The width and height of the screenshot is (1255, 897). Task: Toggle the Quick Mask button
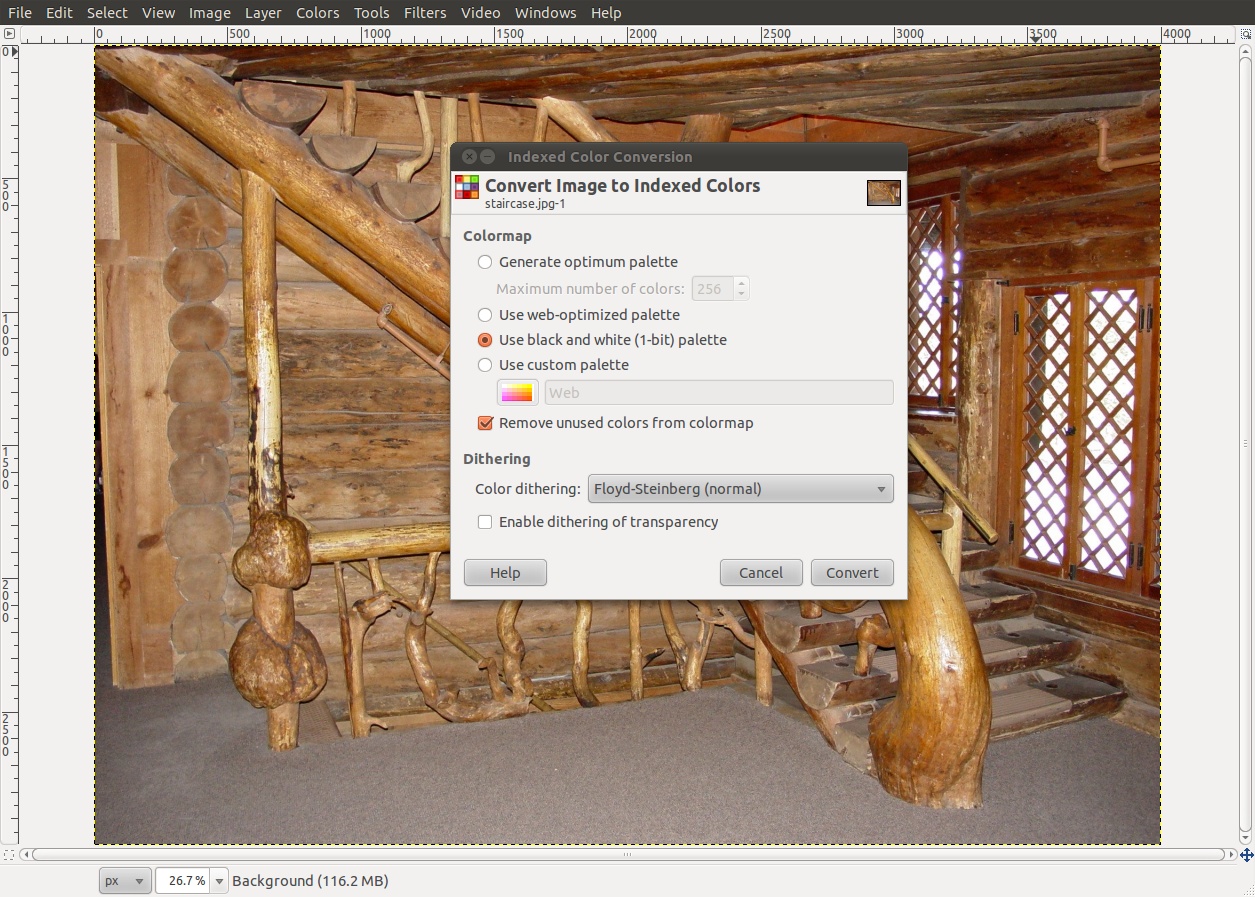9,855
